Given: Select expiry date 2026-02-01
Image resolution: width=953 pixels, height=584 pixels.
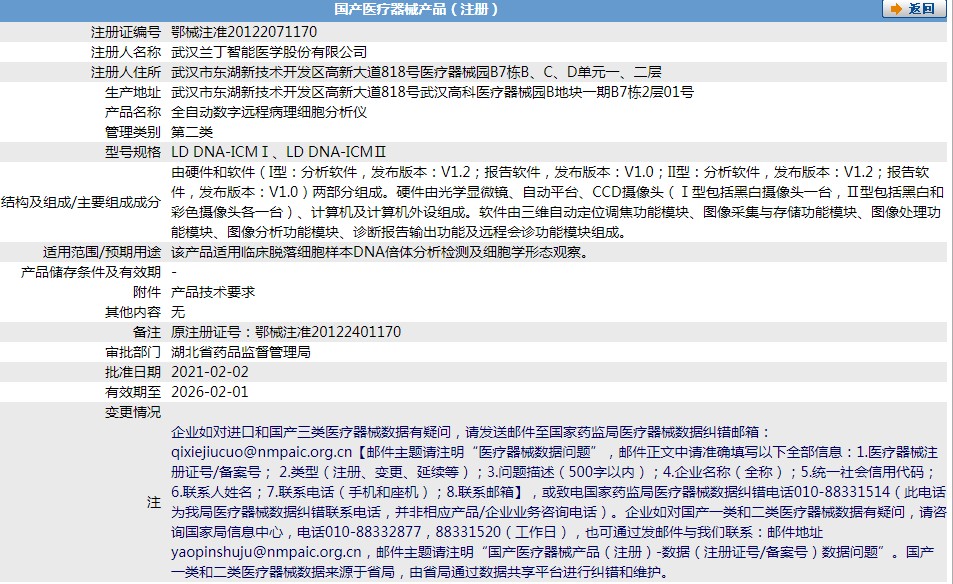Looking at the screenshot, I should (210, 392).
